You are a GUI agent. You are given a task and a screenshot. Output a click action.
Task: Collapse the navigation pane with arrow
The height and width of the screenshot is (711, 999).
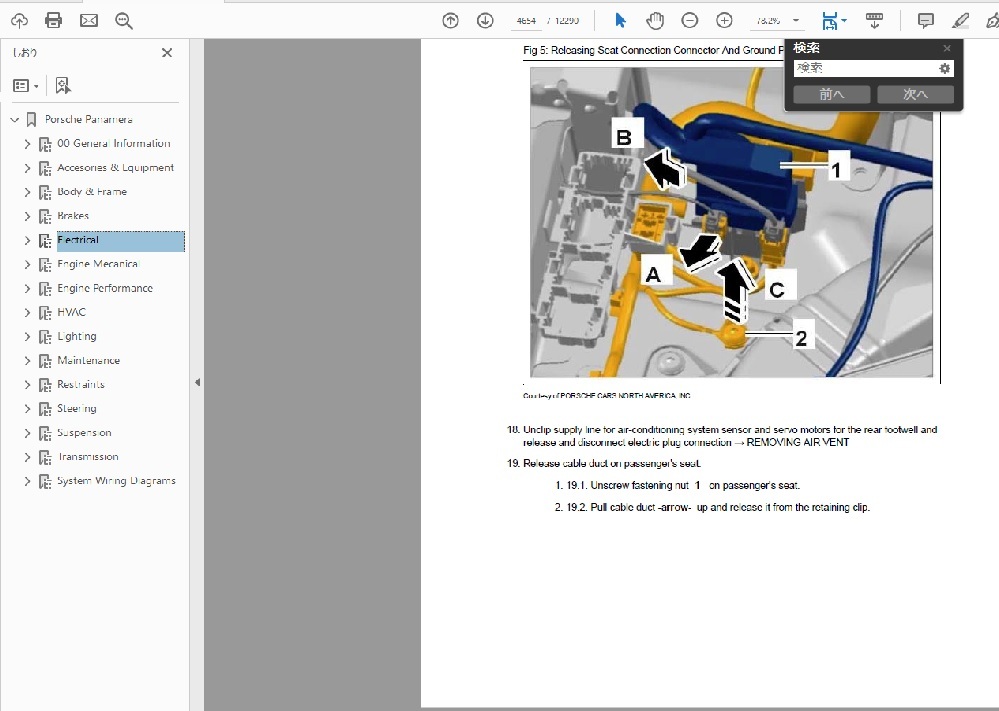coord(197,382)
